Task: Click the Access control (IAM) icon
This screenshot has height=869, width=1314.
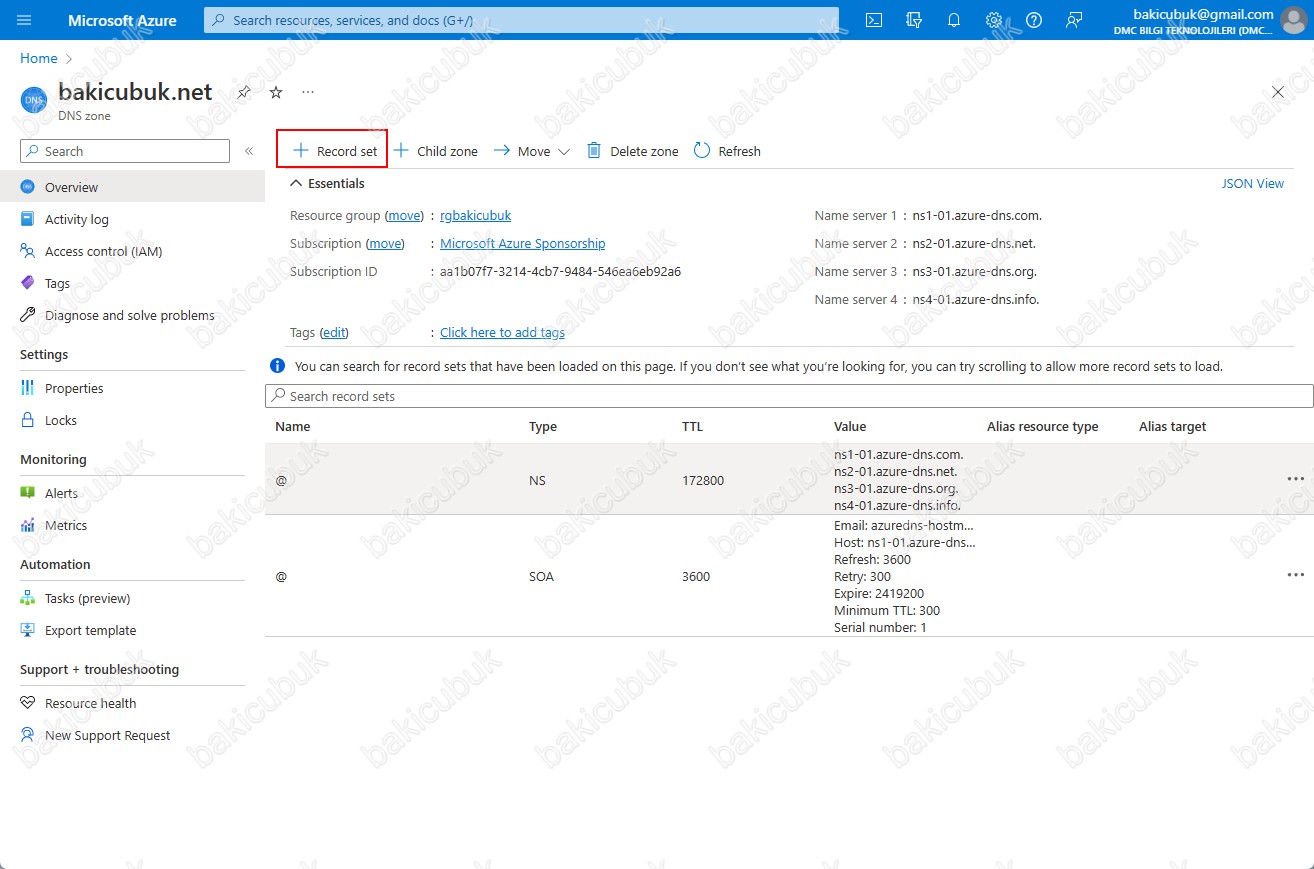Action: click(28, 251)
